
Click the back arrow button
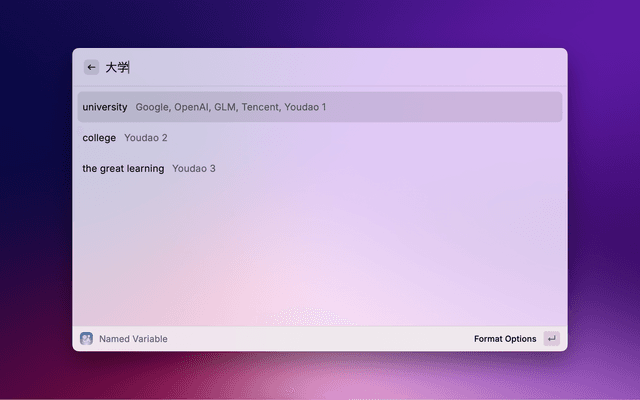point(91,67)
